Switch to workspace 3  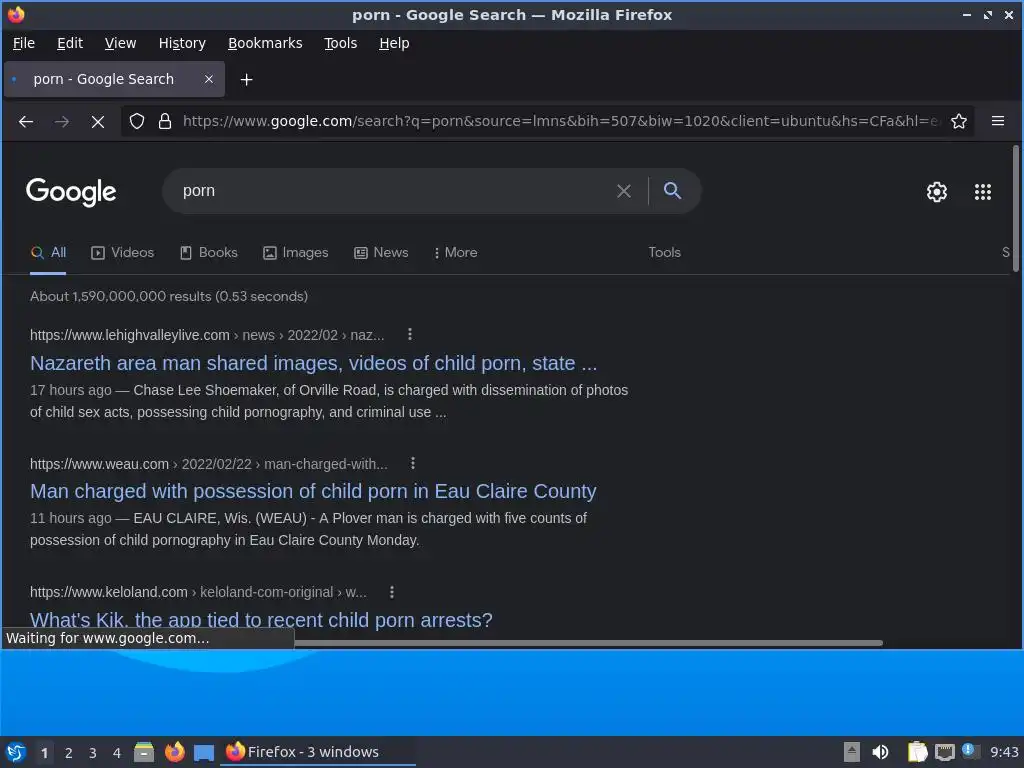click(x=93, y=753)
